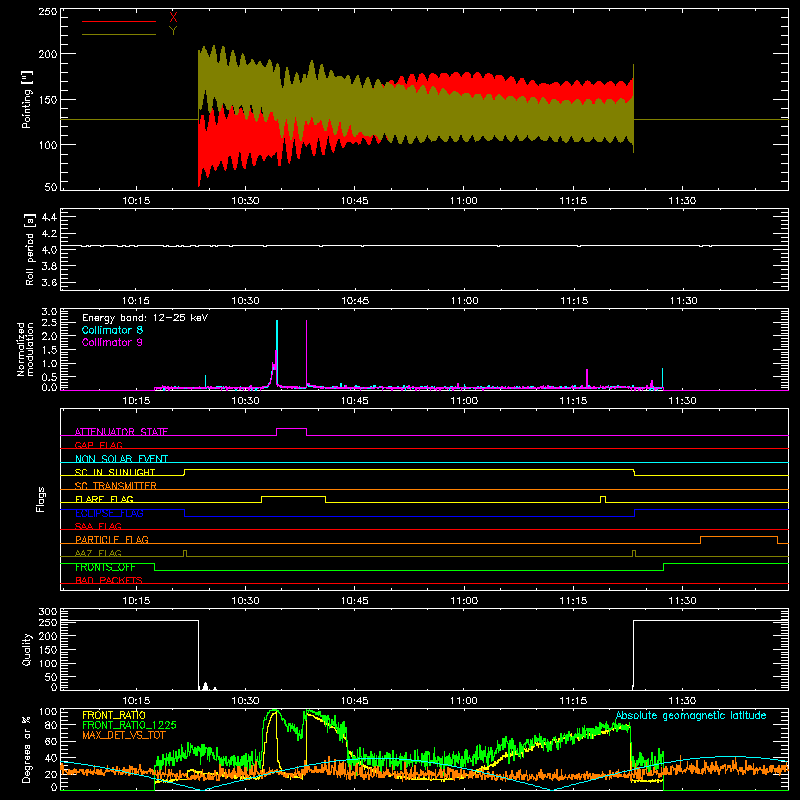Click the SC_IN_SUNLIGHT flag label
This screenshot has width=800, height=800.
(x=115, y=472)
